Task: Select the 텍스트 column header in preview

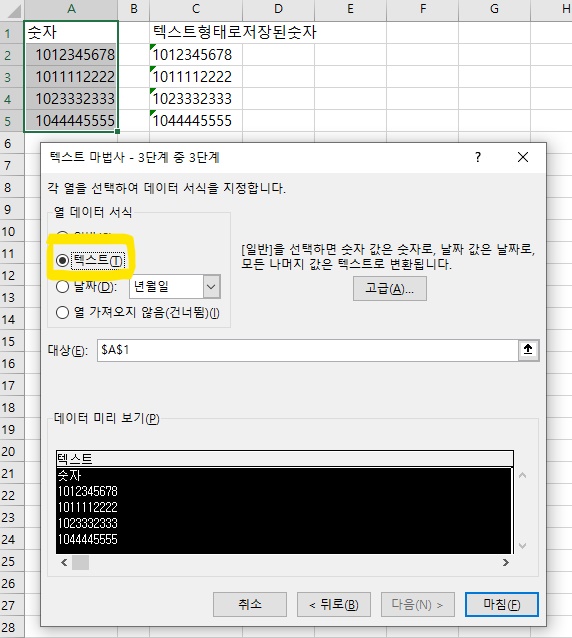Action: [x=284, y=459]
